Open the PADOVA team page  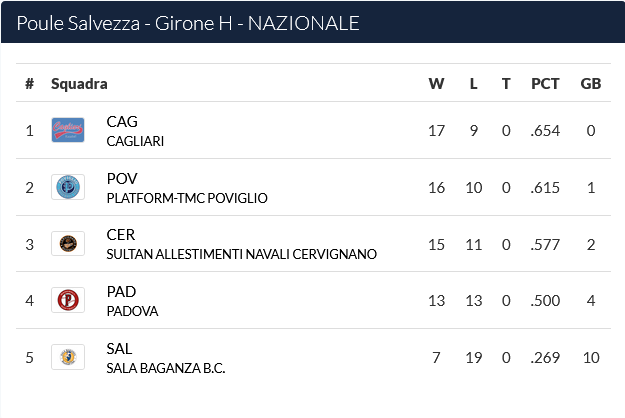[x=132, y=311]
